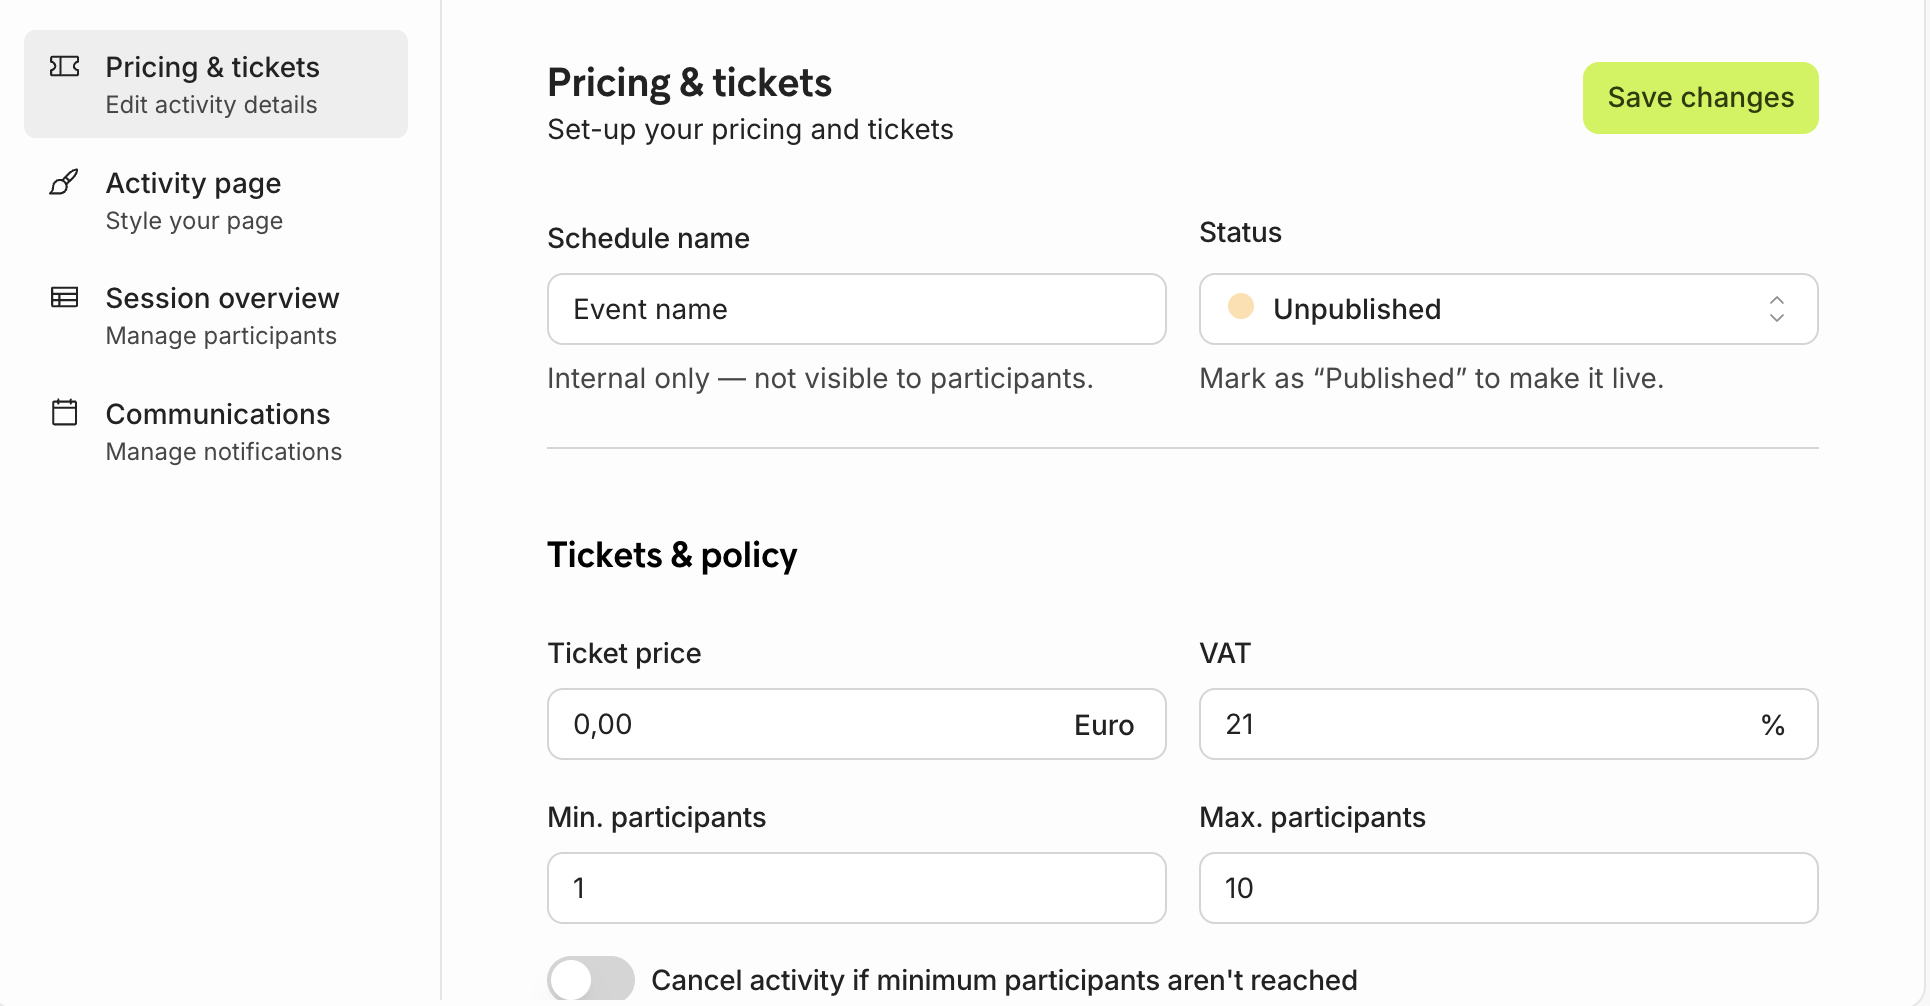The image size is (1930, 1006).
Task: Click the VAT percentage input
Action: click(1480, 725)
